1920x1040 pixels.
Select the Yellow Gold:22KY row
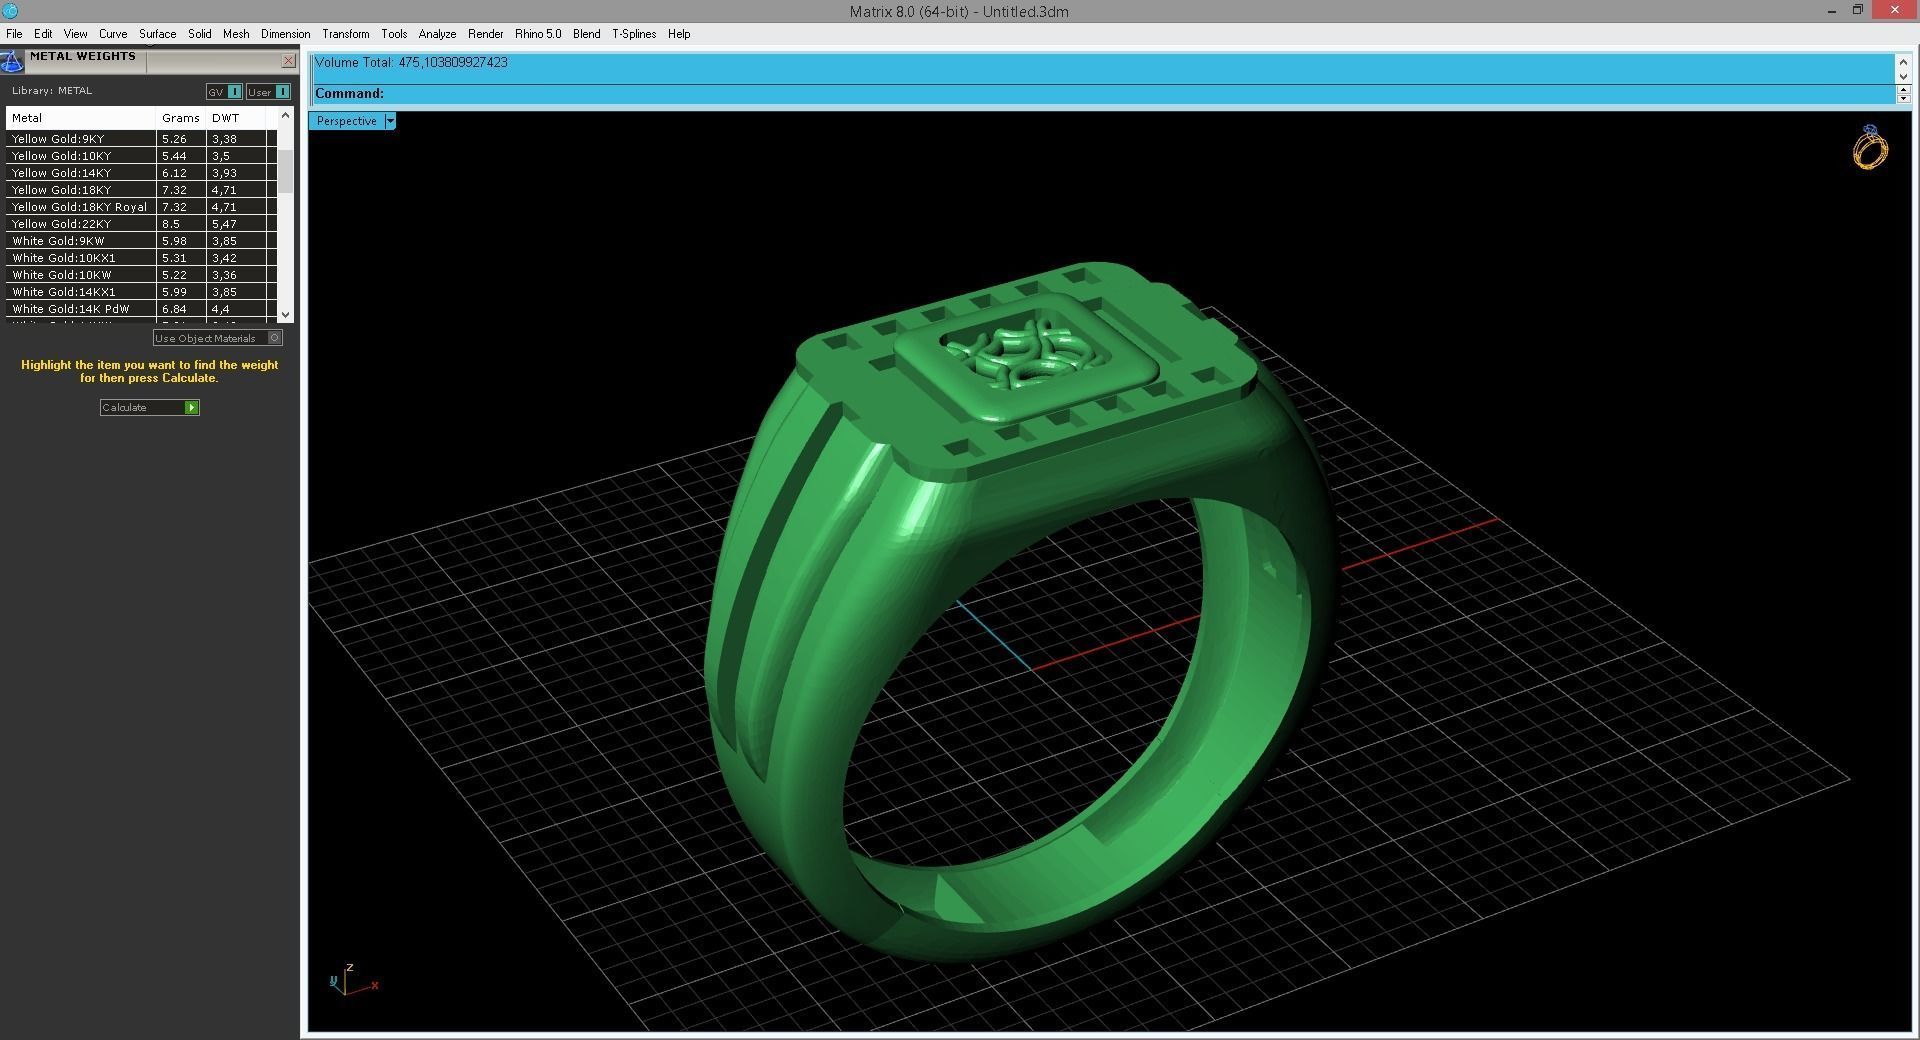point(141,224)
